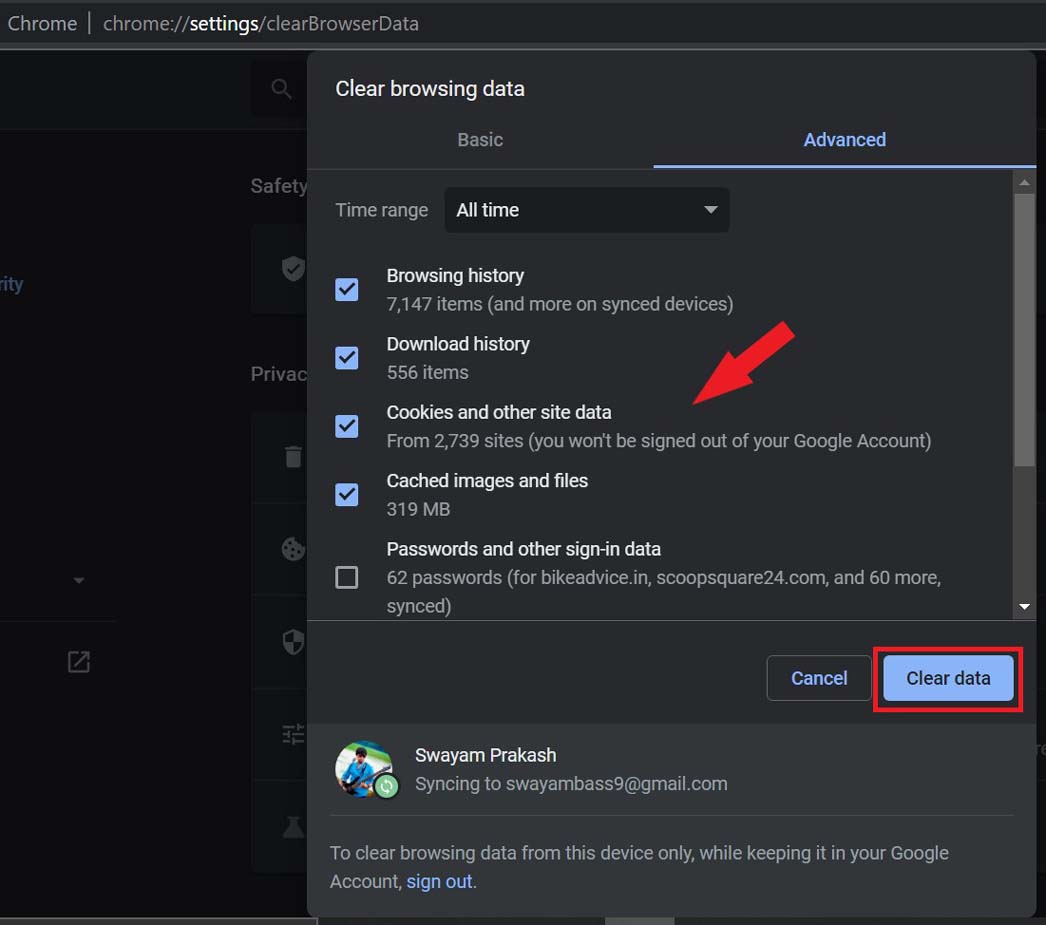This screenshot has height=925, width=1046.
Task: Select the shield icon for security settings
Action: point(292,642)
